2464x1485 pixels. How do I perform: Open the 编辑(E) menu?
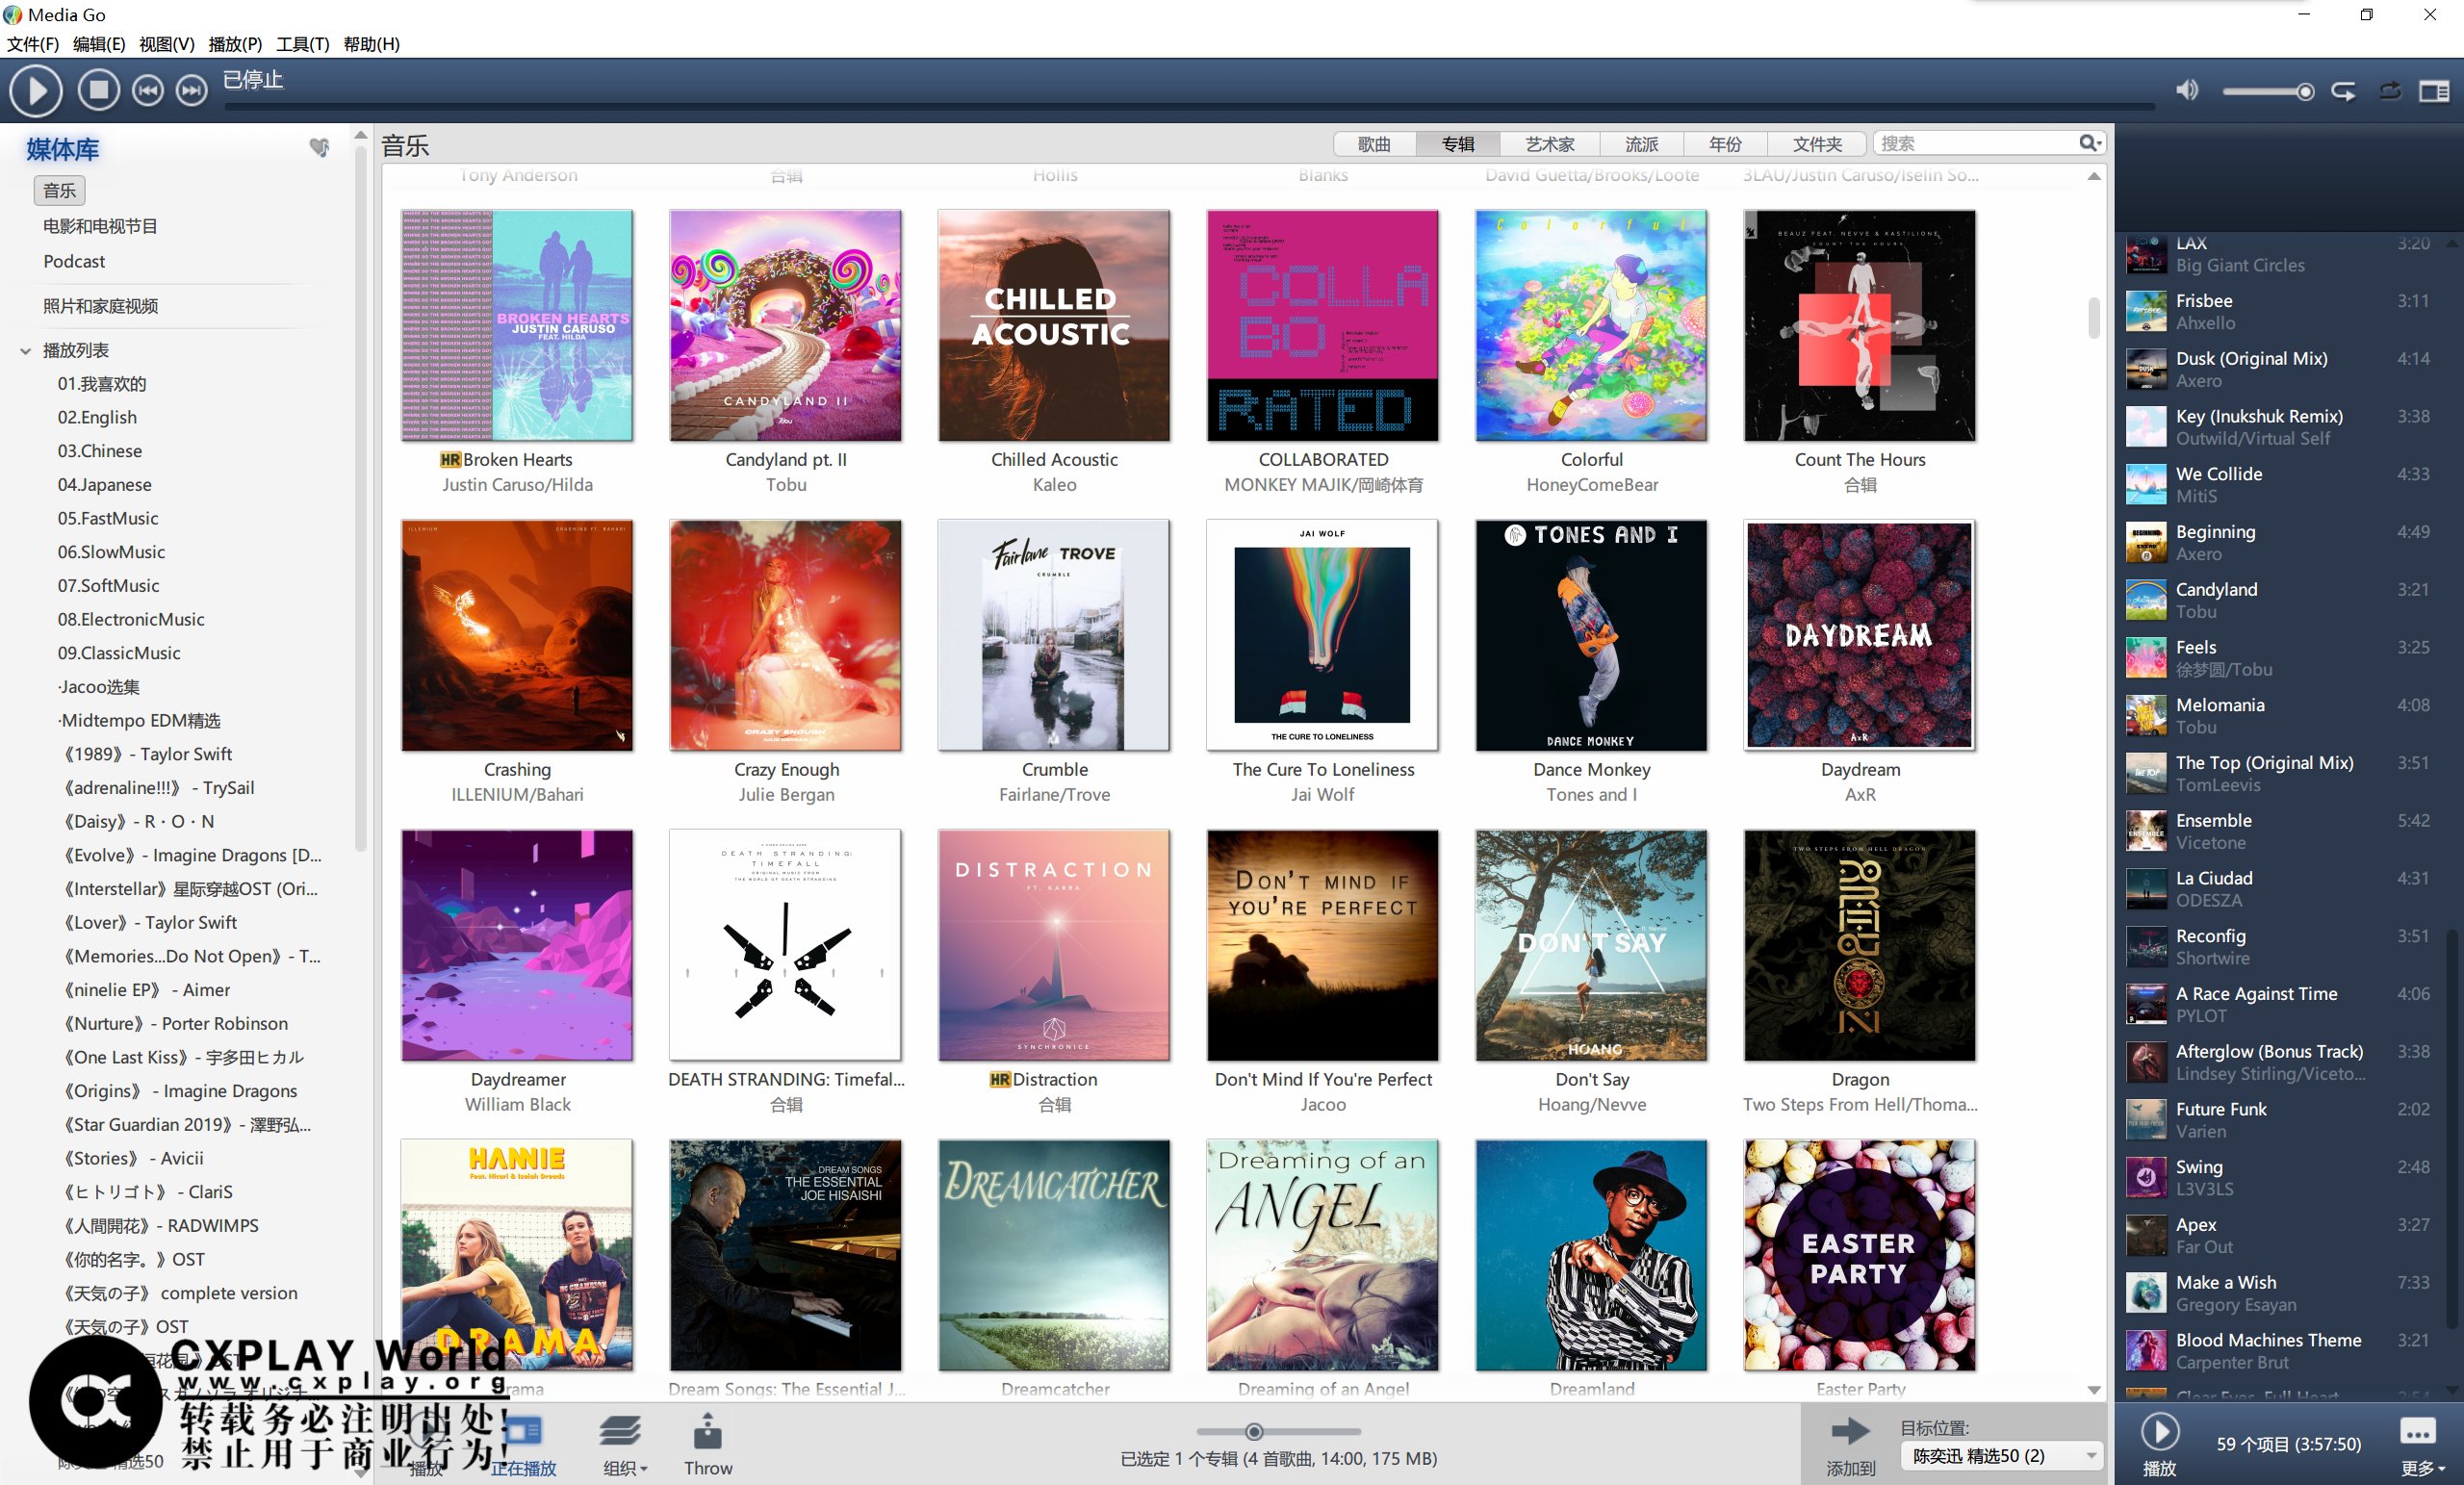[x=99, y=44]
